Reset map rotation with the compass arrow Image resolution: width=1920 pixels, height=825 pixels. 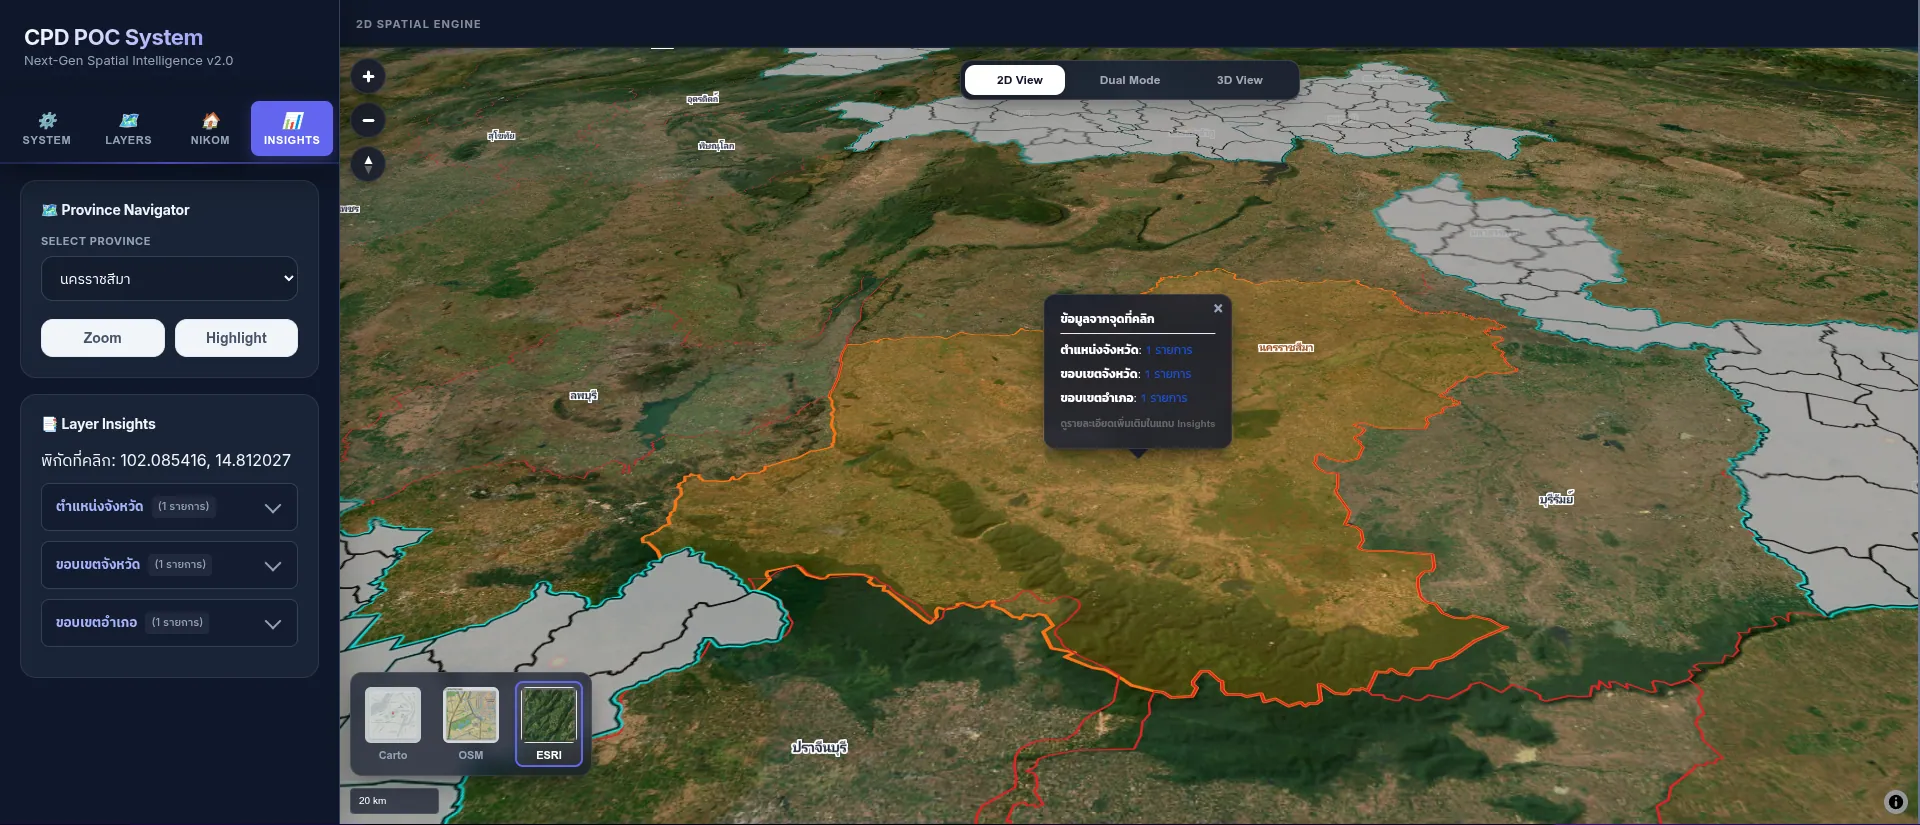(368, 164)
